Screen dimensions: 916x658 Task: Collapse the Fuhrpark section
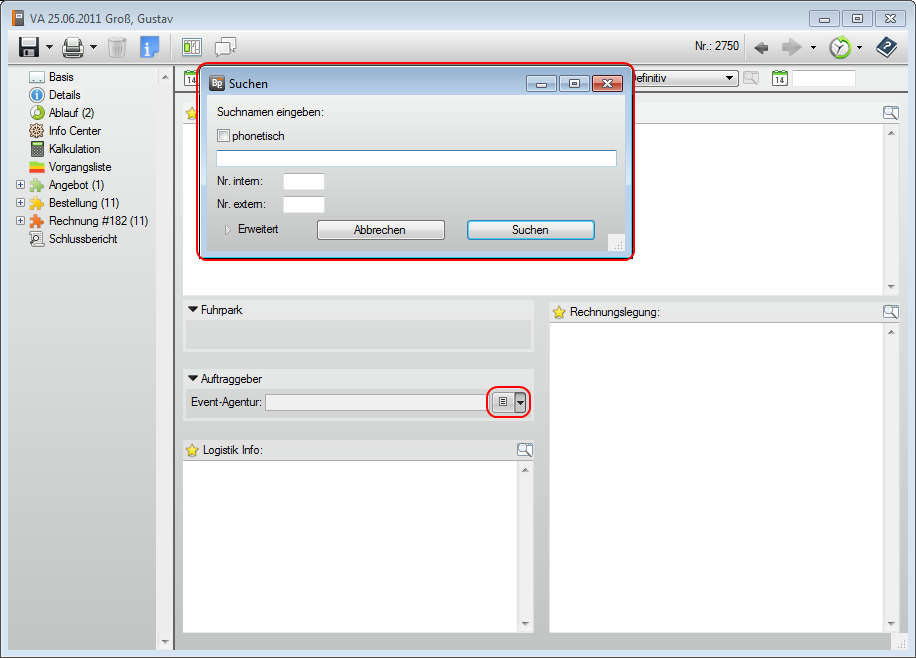193,310
